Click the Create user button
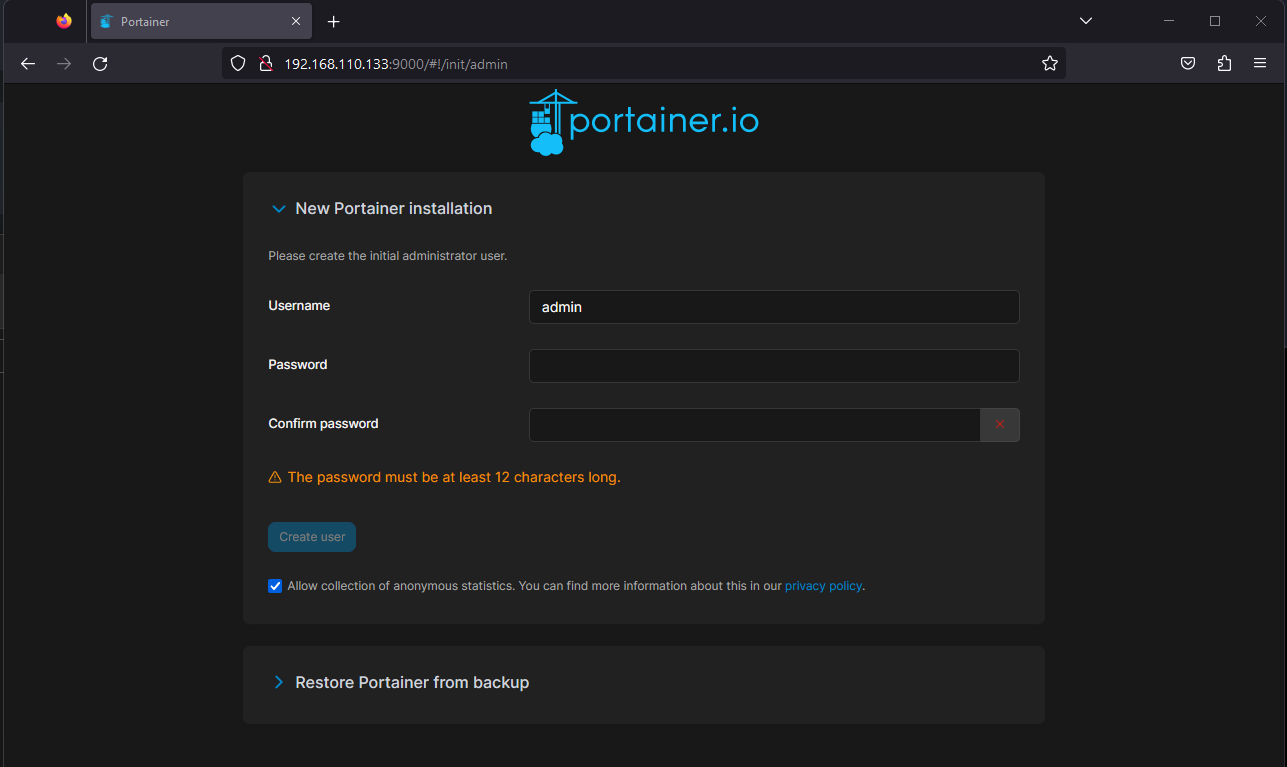This screenshot has width=1287, height=767. (312, 537)
